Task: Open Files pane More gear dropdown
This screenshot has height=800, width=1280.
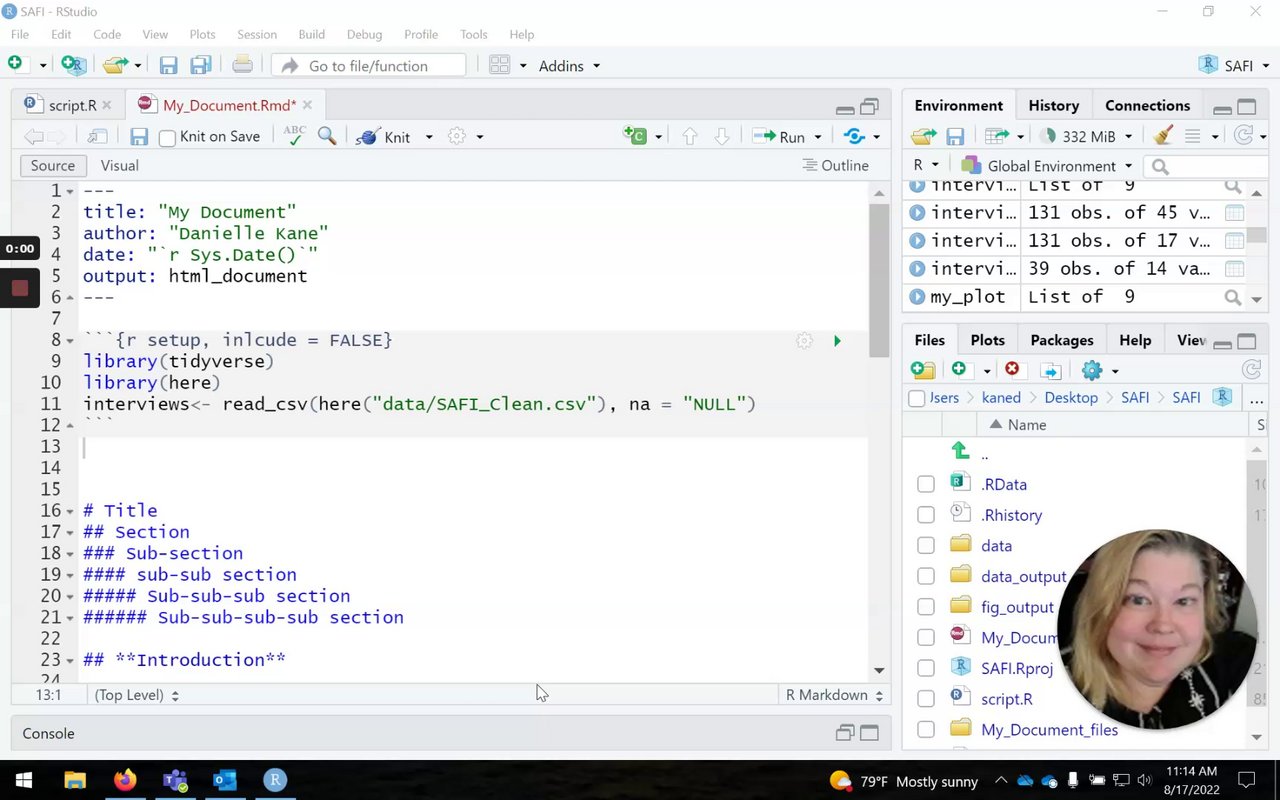Action: (x=1100, y=370)
